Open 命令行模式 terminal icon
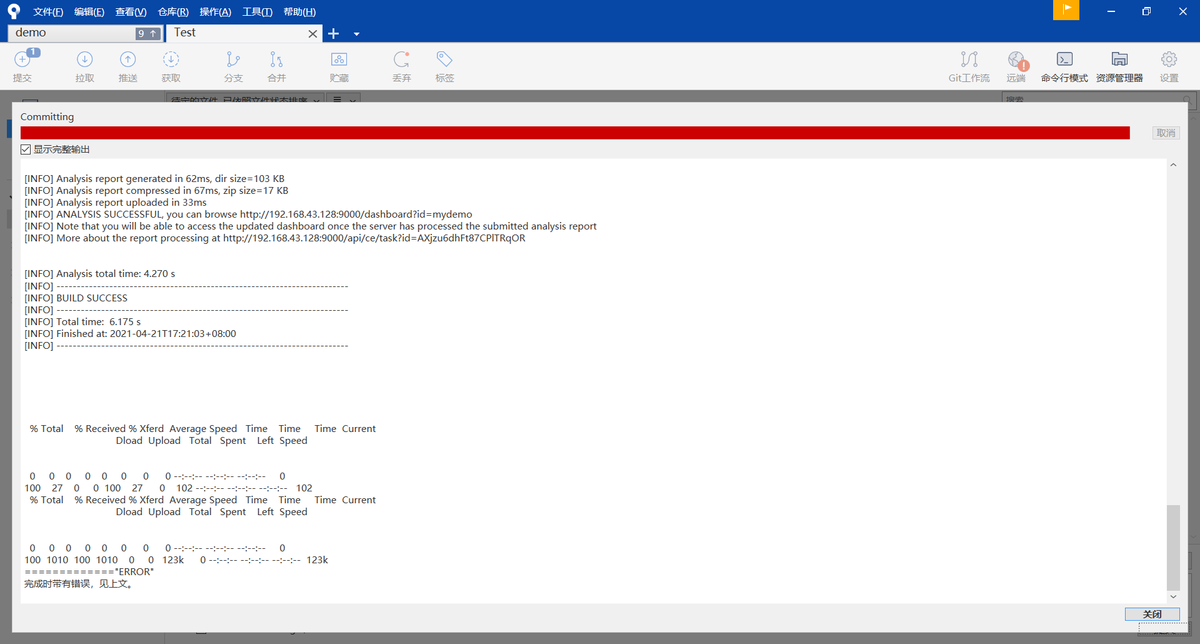 point(1065,60)
